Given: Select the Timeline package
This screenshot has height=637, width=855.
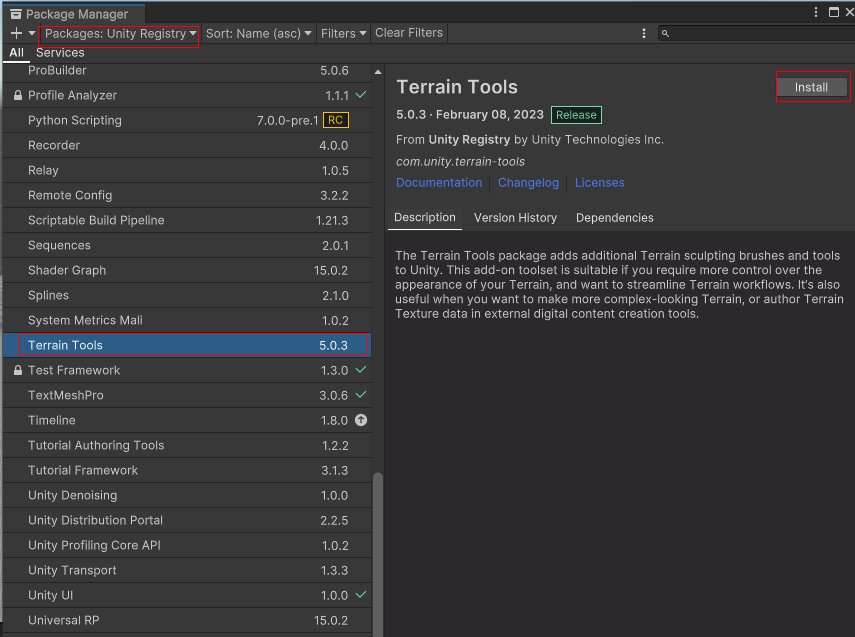Looking at the screenshot, I should (x=187, y=420).
